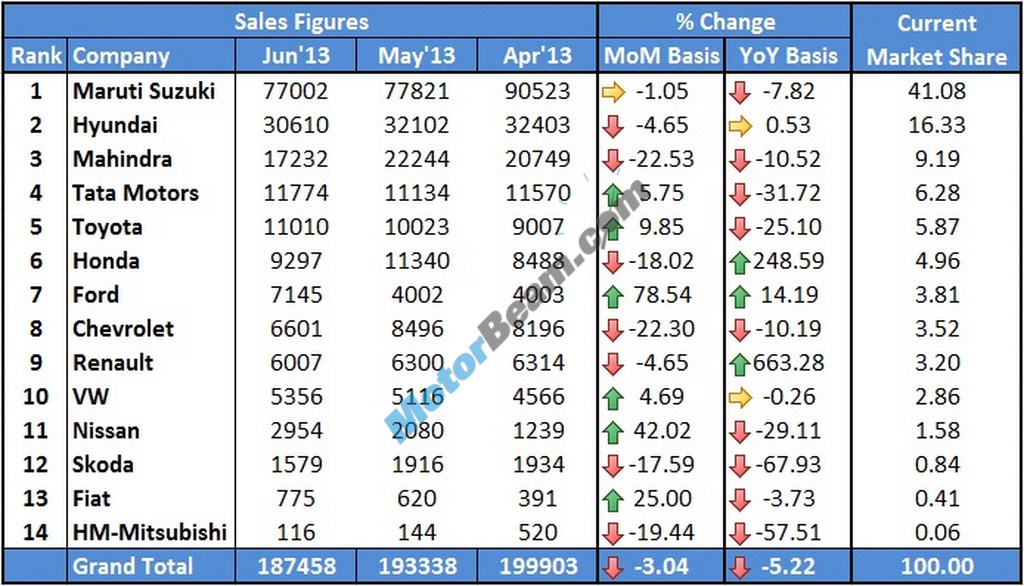Click the green up arrow beside 663.28
The width and height of the screenshot is (1024, 586).
pyautogui.click(x=740, y=363)
